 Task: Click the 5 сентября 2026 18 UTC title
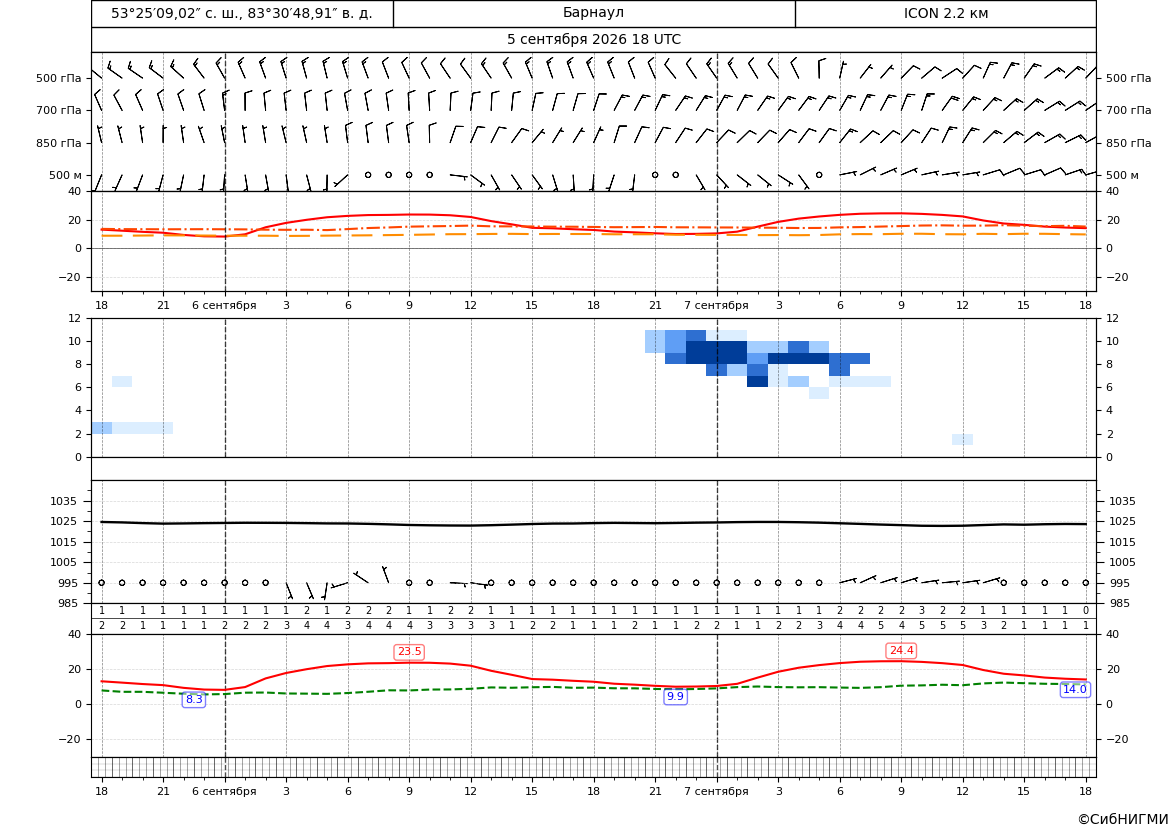[x=593, y=40]
